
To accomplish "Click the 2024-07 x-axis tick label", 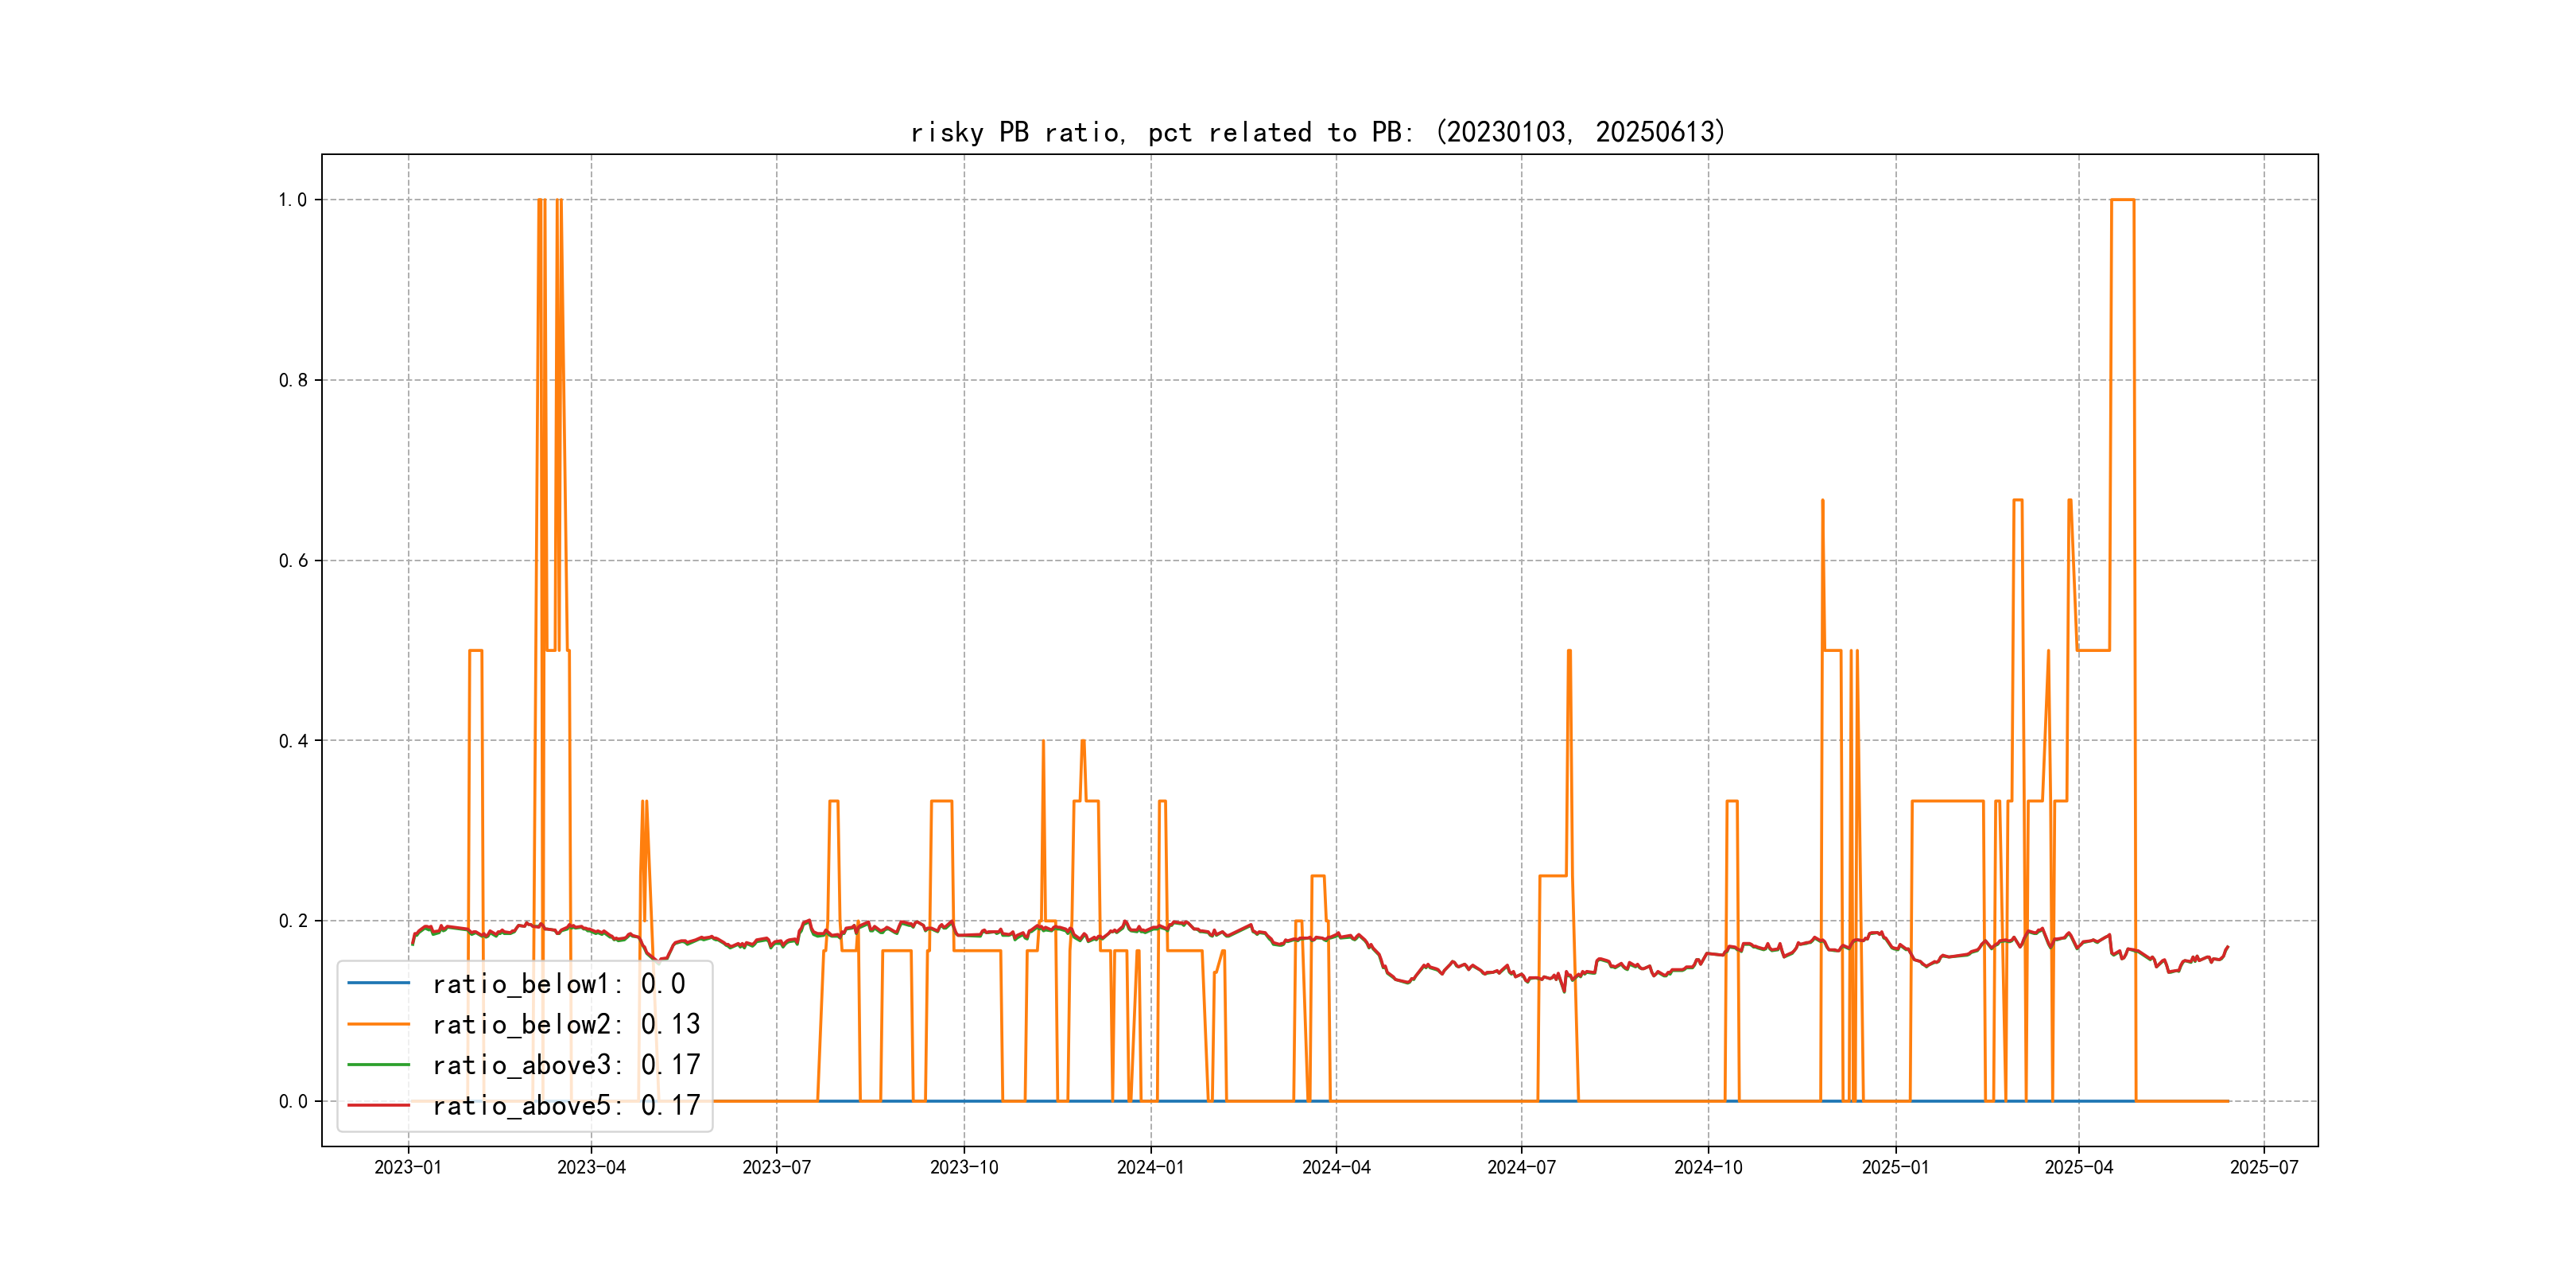I will [1521, 1167].
